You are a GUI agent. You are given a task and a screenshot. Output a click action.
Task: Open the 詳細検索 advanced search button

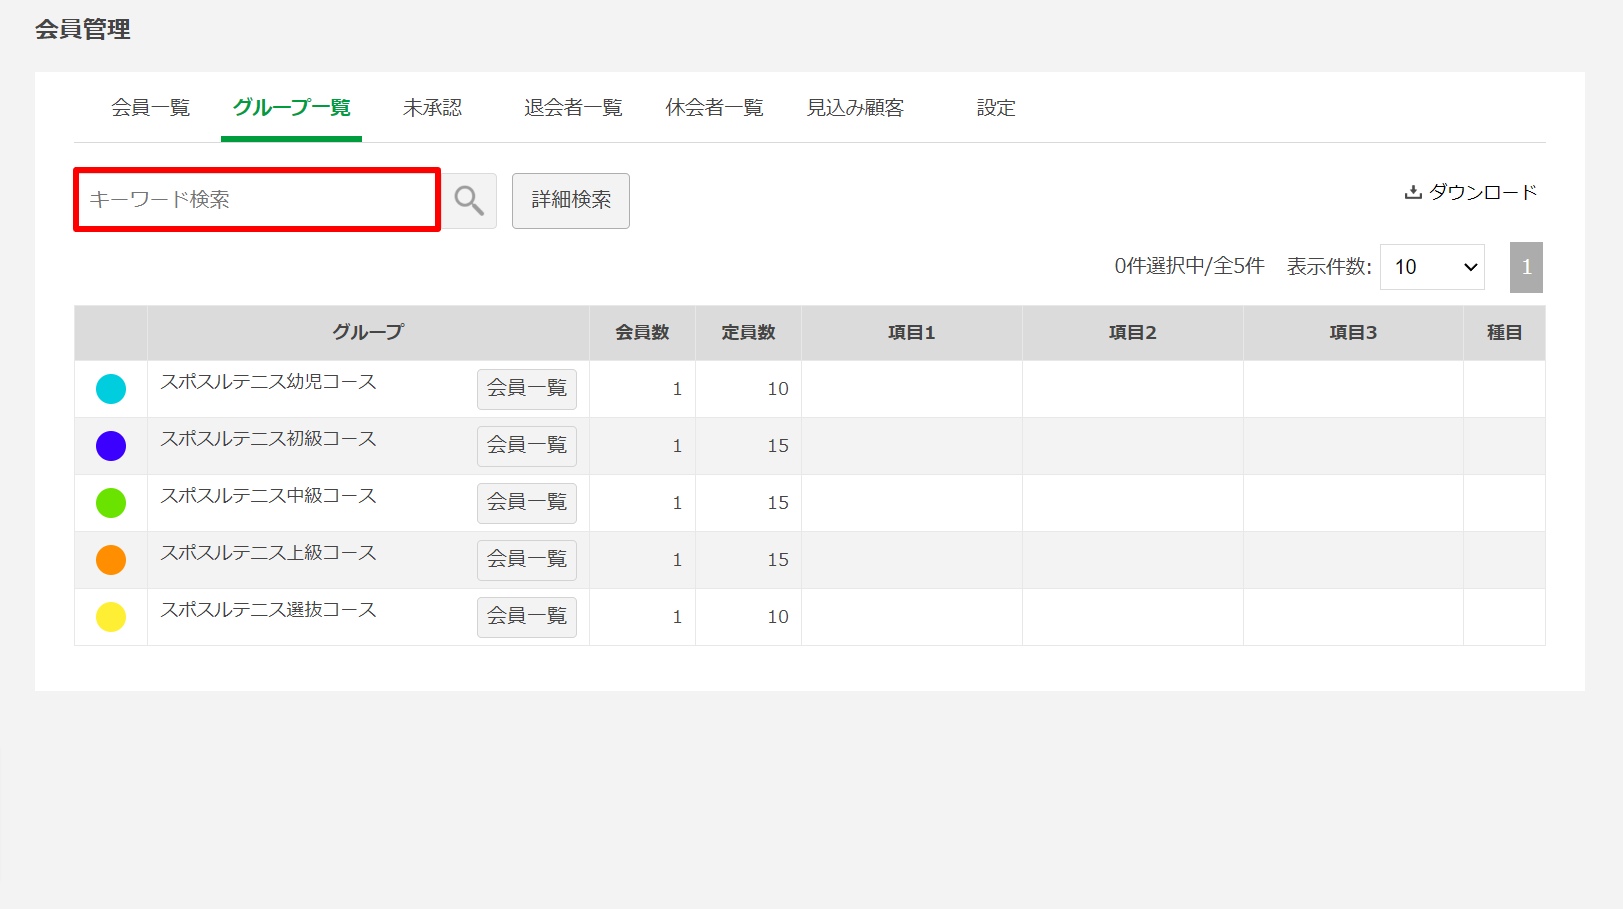tap(571, 201)
